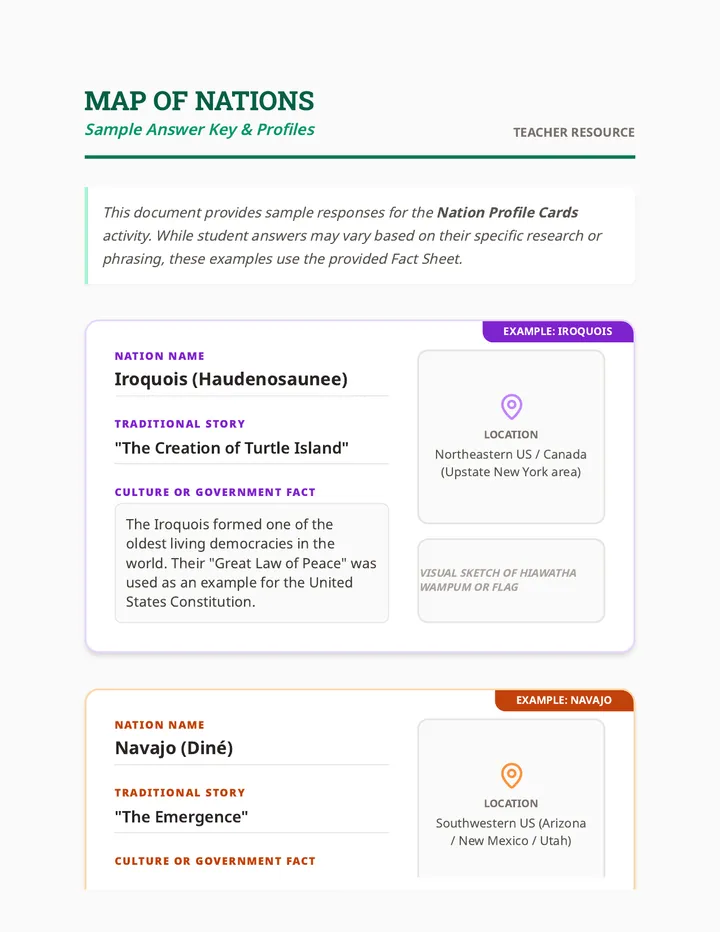Click the green header divider line

(x=360, y=157)
